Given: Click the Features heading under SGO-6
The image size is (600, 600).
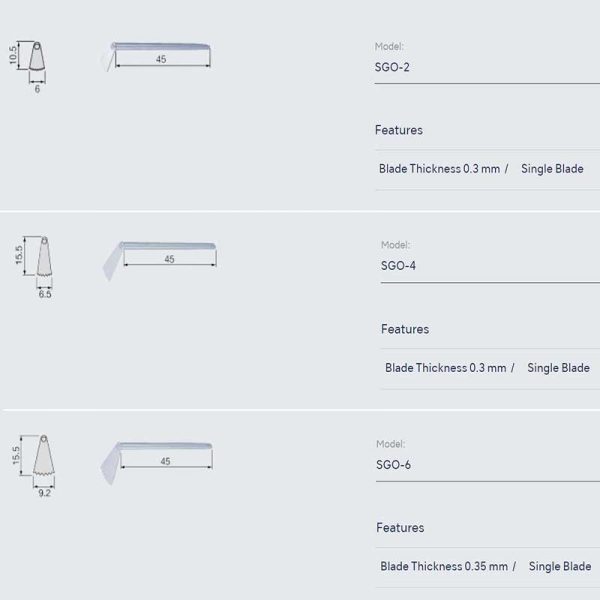Looking at the screenshot, I should [x=400, y=527].
